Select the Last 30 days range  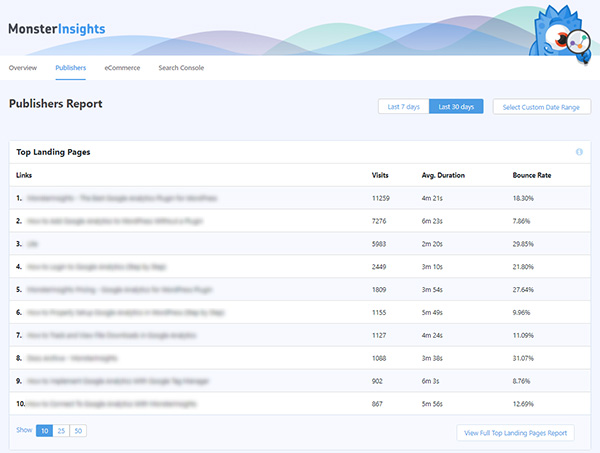pyautogui.click(x=456, y=106)
